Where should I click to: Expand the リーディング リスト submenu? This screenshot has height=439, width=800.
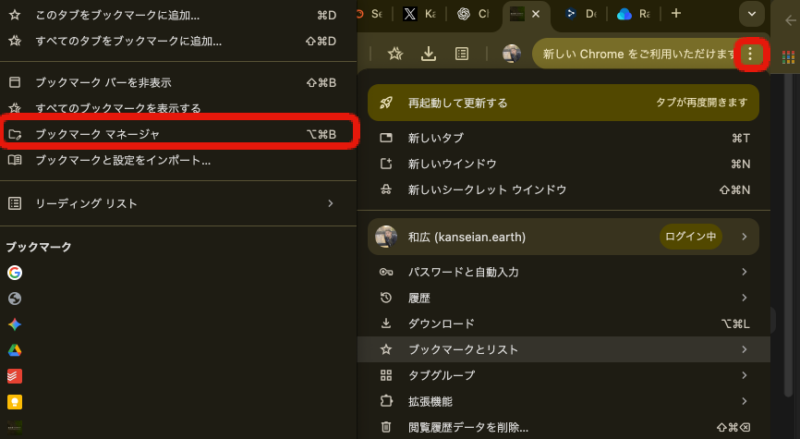pyautogui.click(x=330, y=203)
